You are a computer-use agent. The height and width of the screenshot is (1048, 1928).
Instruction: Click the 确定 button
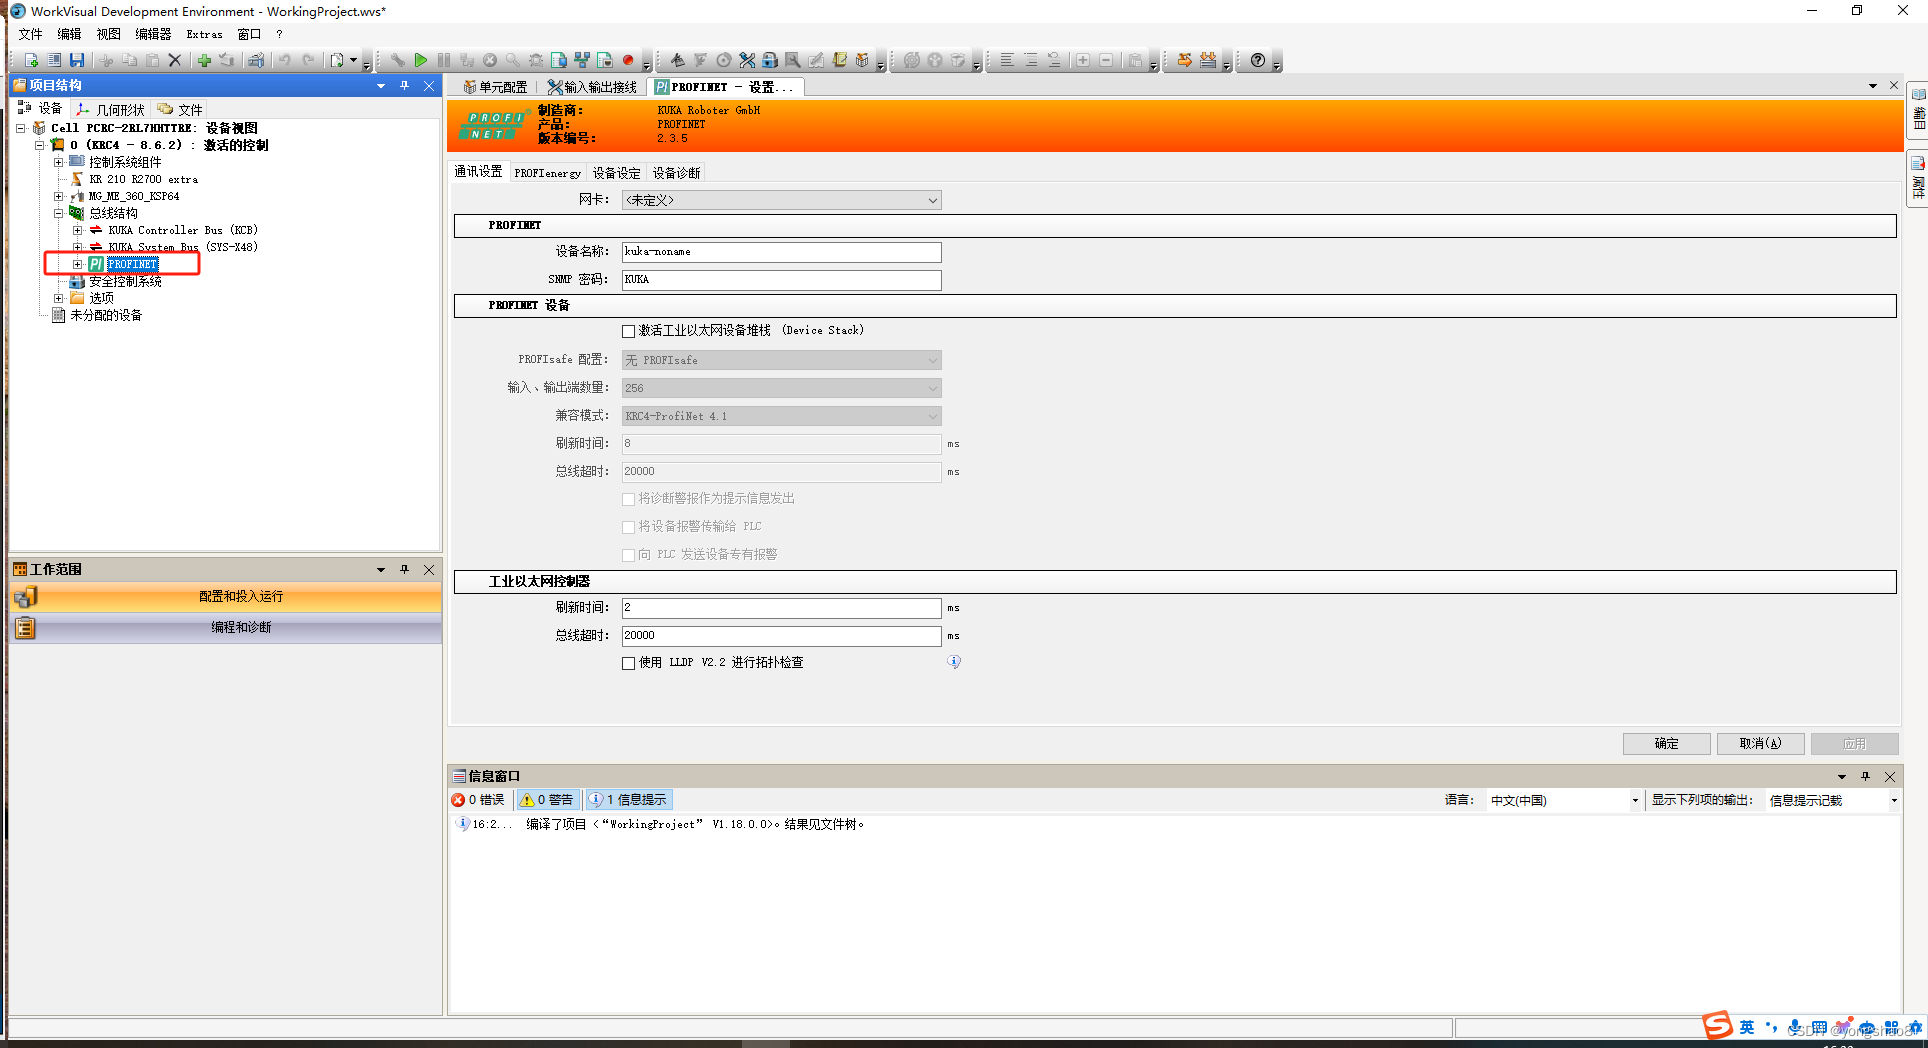coord(1666,744)
